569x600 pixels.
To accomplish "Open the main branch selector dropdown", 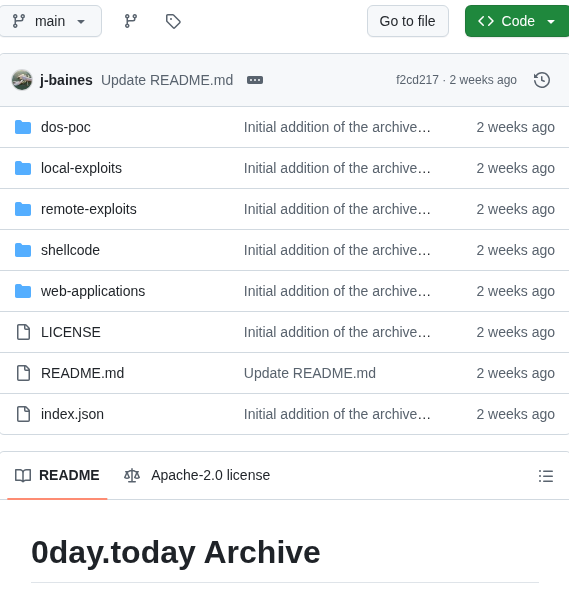I will (x=50, y=21).
